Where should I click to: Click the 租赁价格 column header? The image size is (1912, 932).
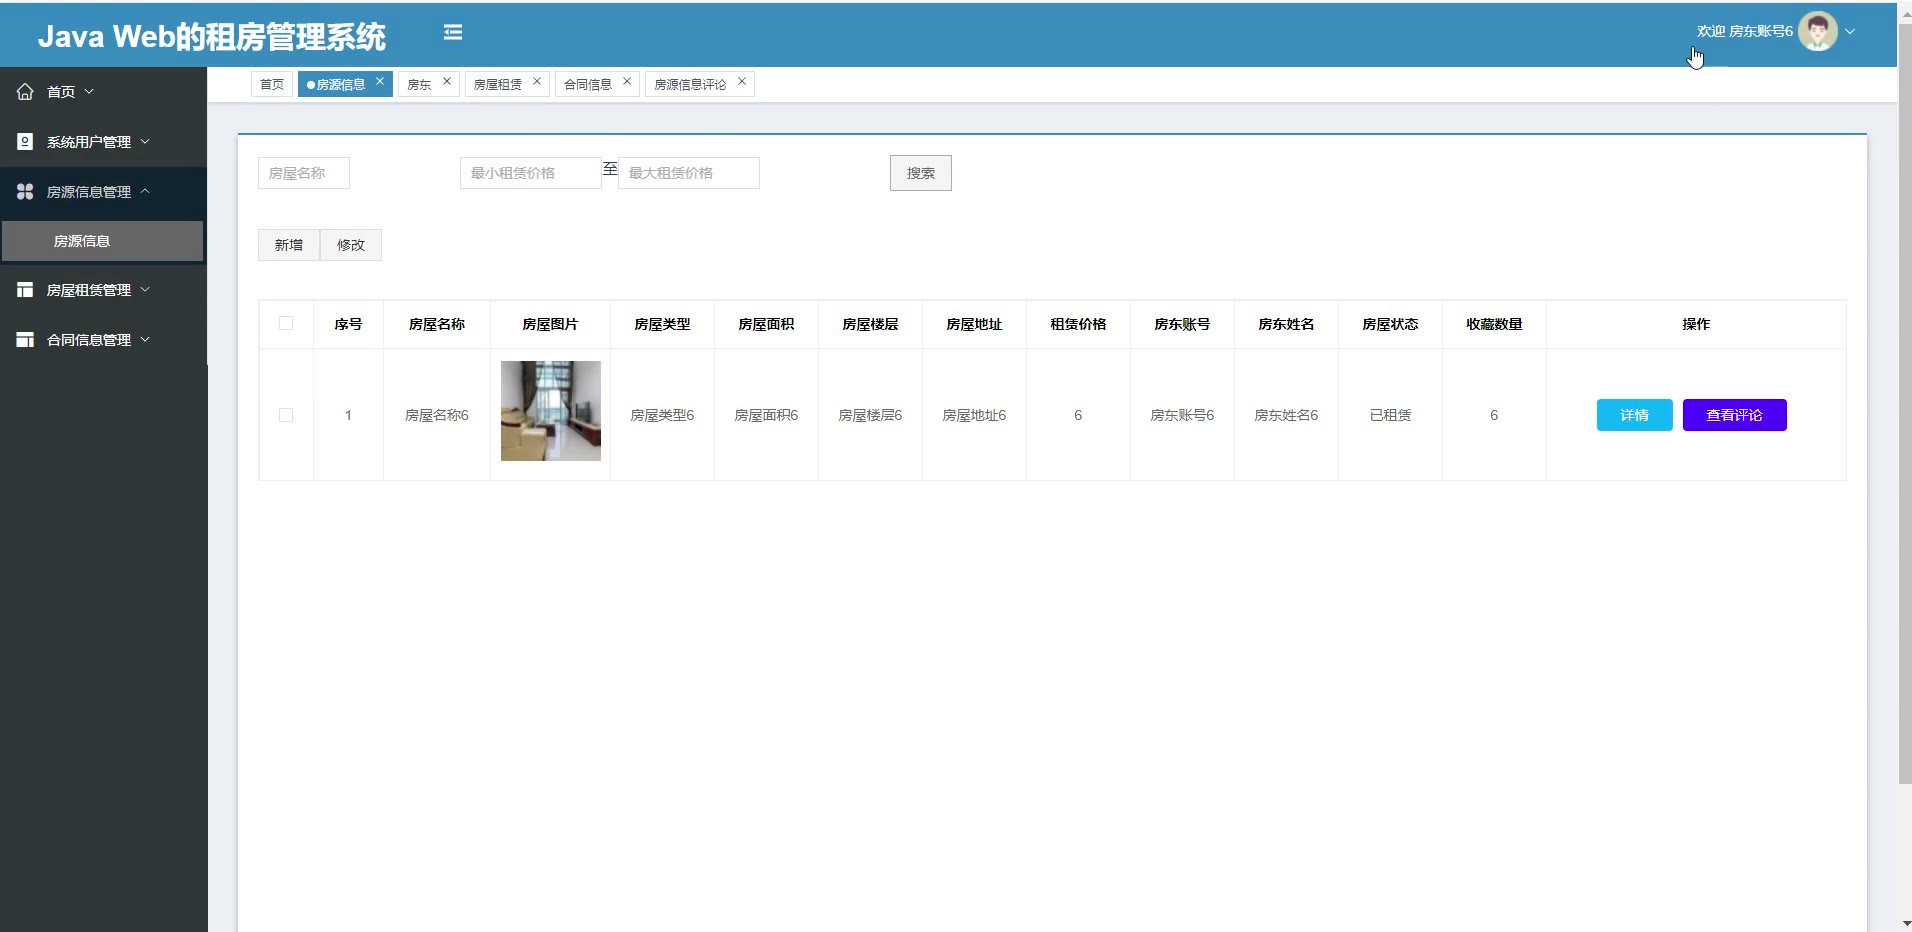pos(1078,324)
